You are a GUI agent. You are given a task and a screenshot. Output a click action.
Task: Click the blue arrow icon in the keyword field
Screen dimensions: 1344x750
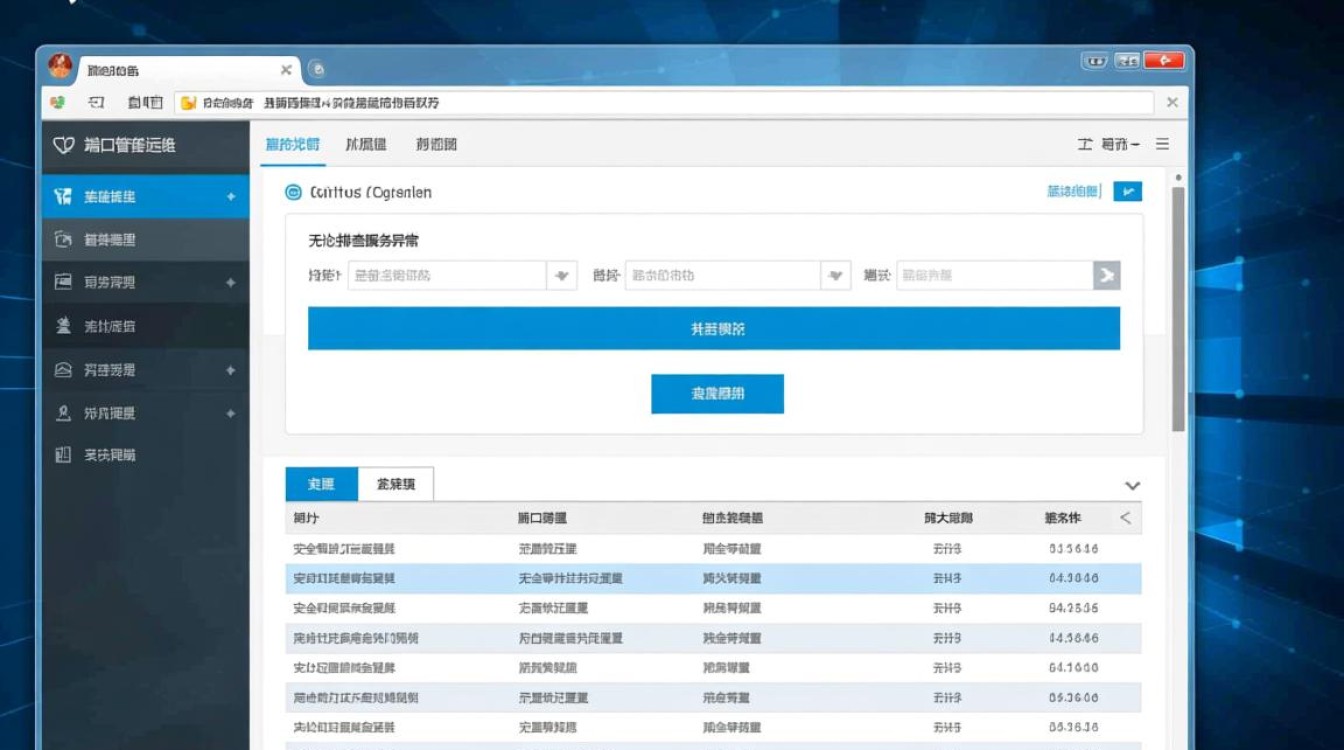[1106, 275]
